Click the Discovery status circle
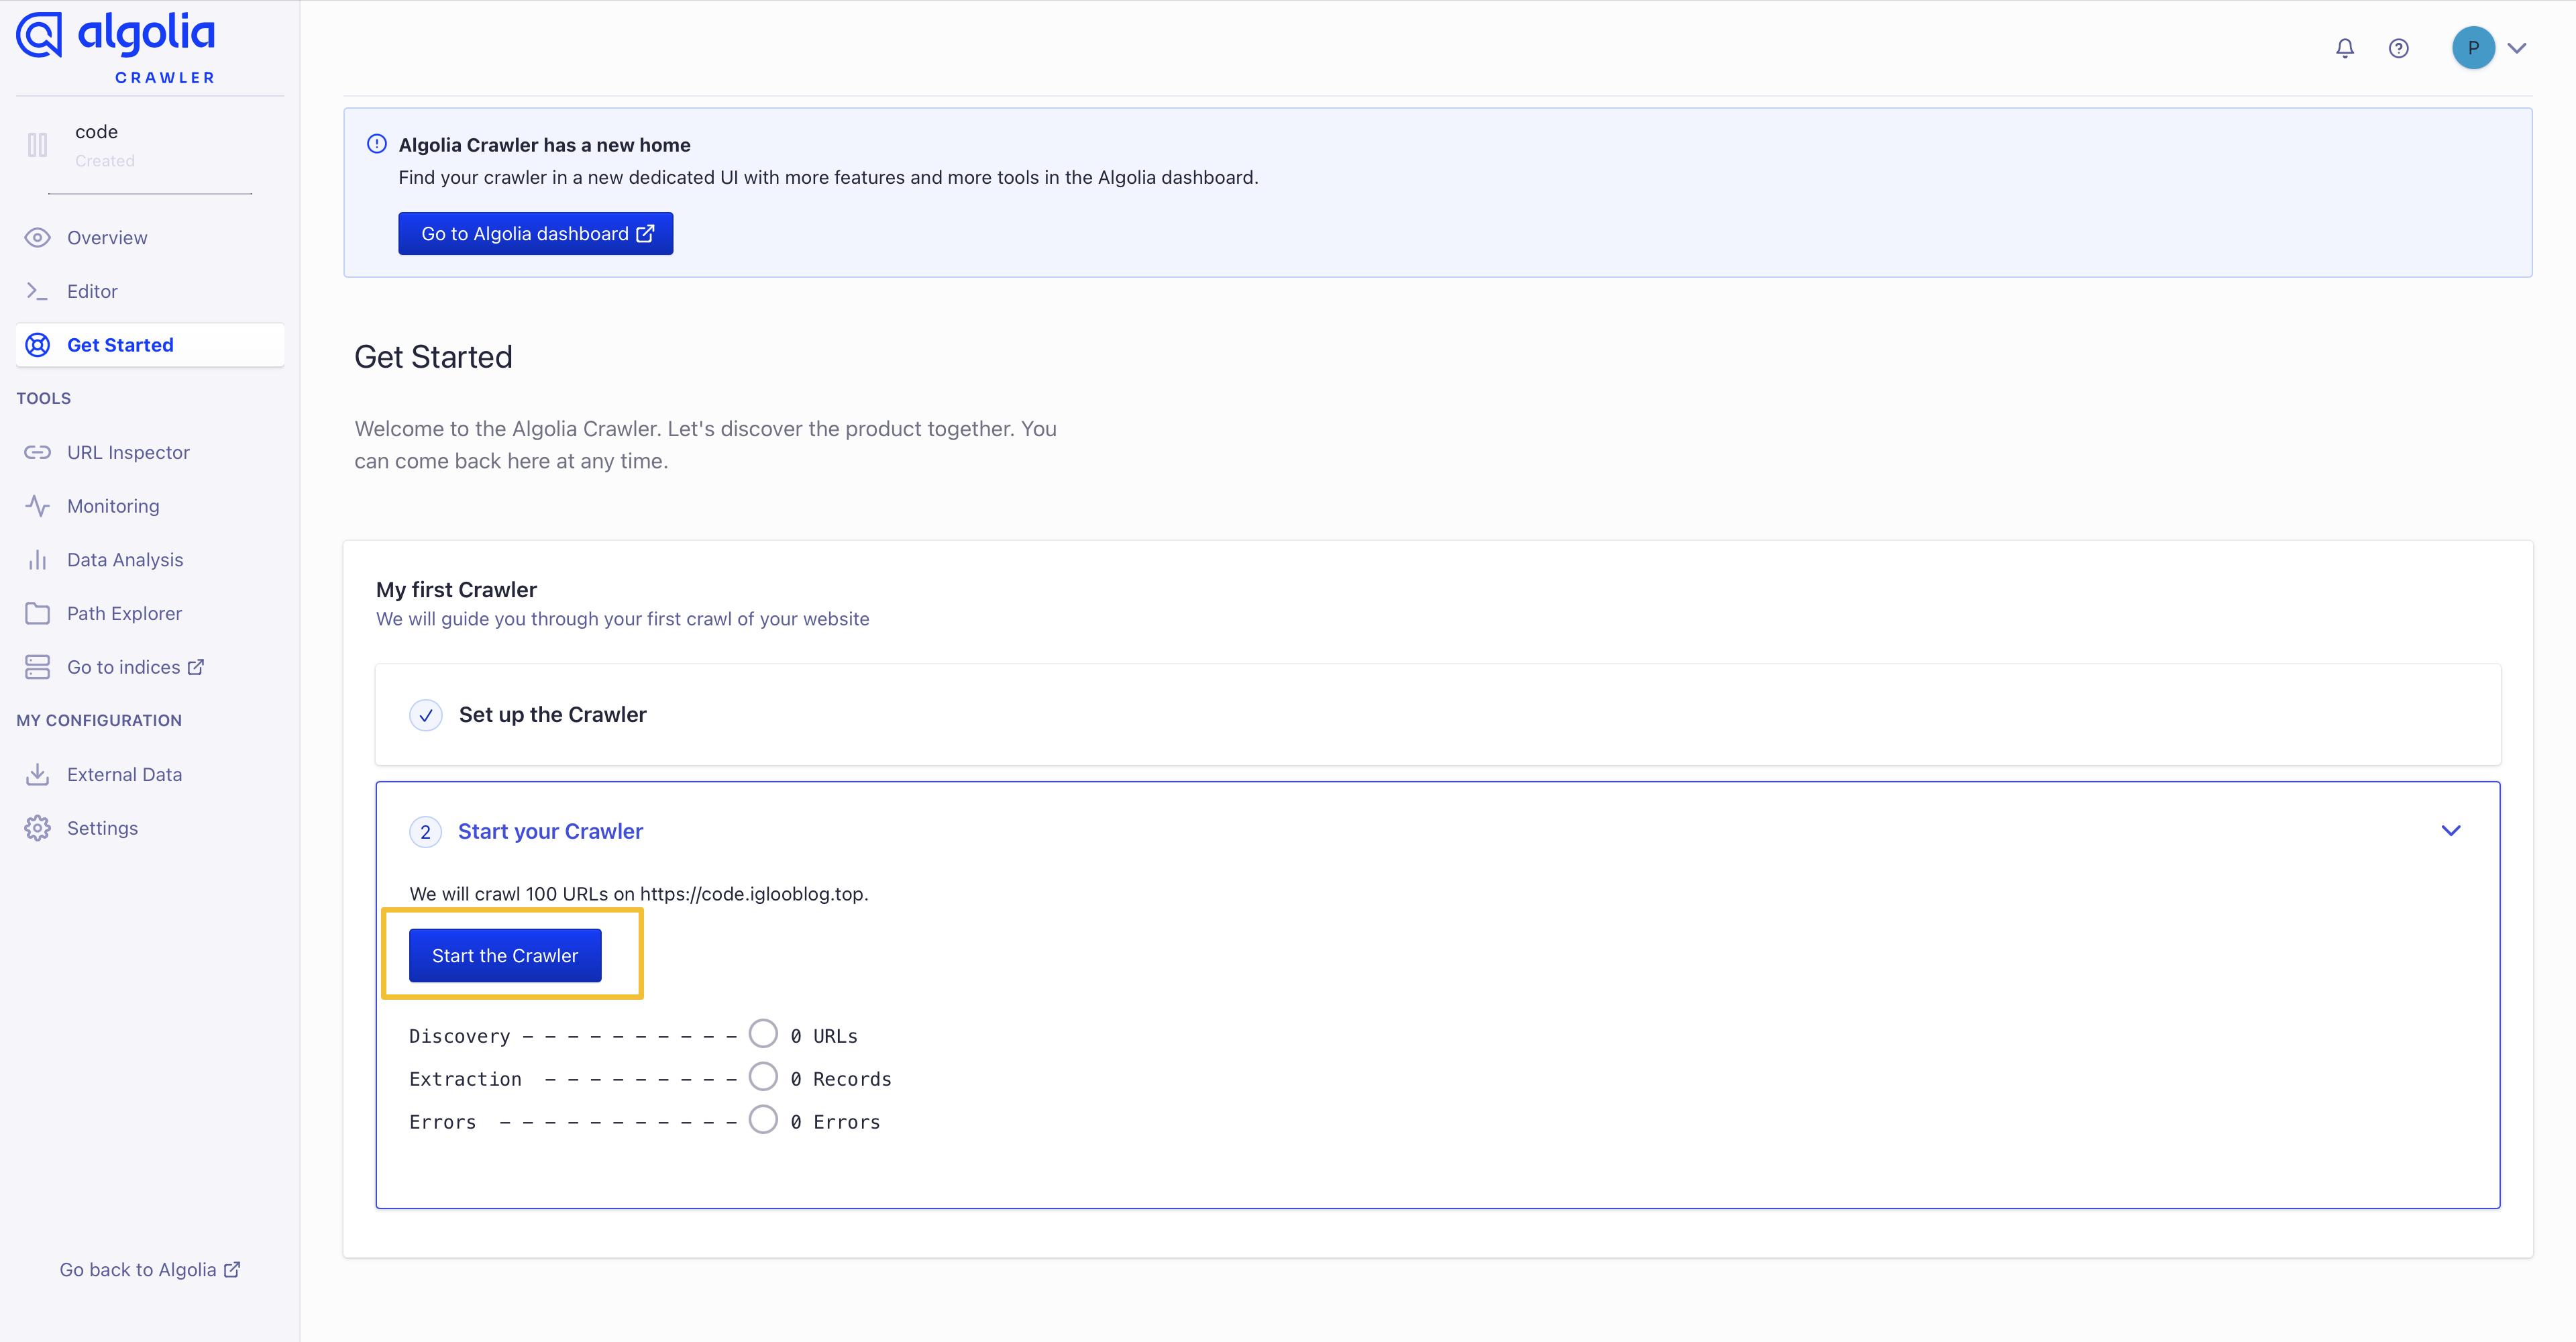 [763, 1033]
